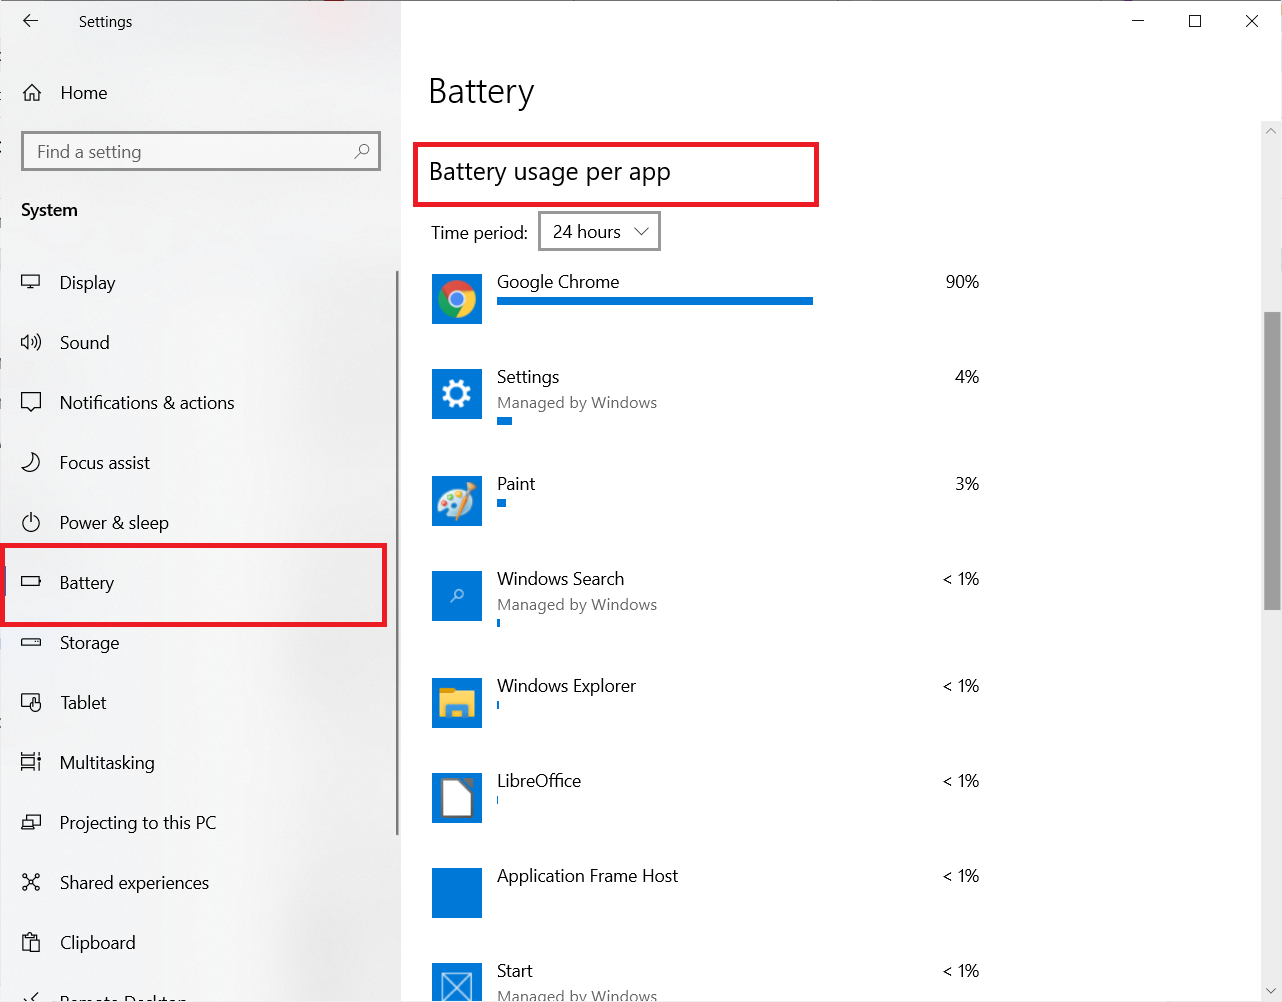Click the Sound speaker icon
This screenshot has height=1002, width=1282.
(31, 342)
